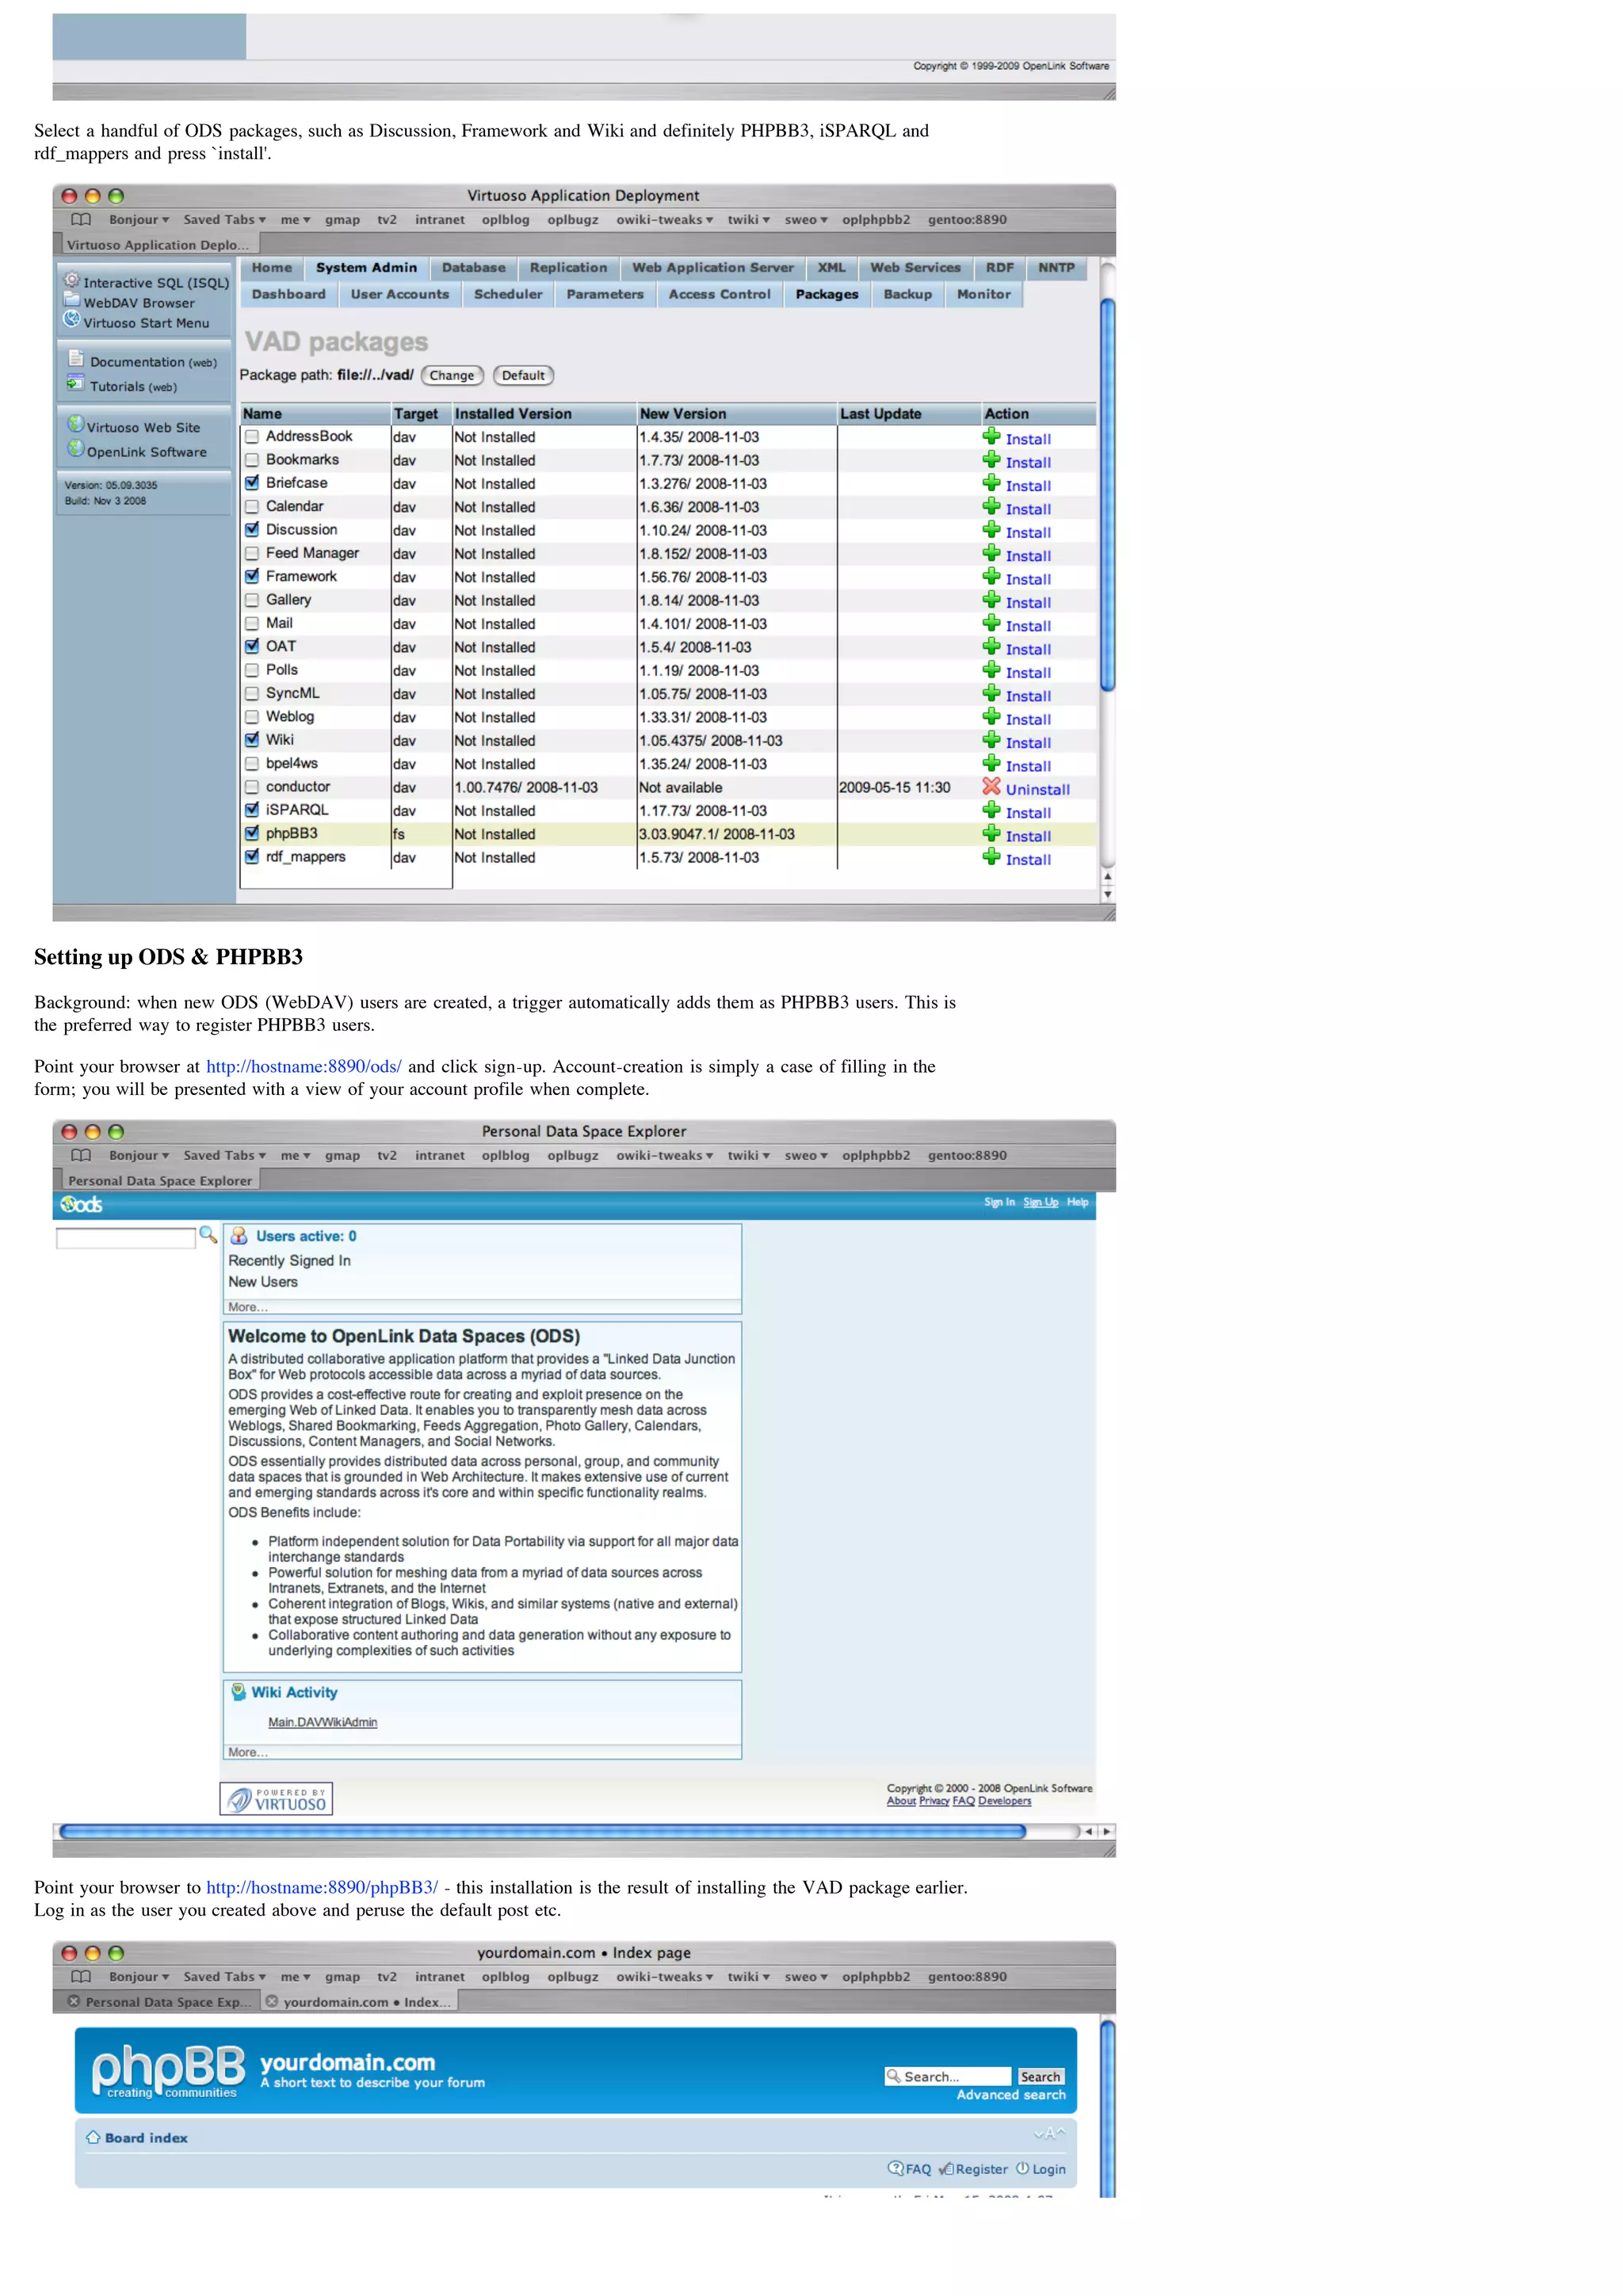1623x2296 pixels.
Task: Switch to the Database tab
Action: coord(473,268)
